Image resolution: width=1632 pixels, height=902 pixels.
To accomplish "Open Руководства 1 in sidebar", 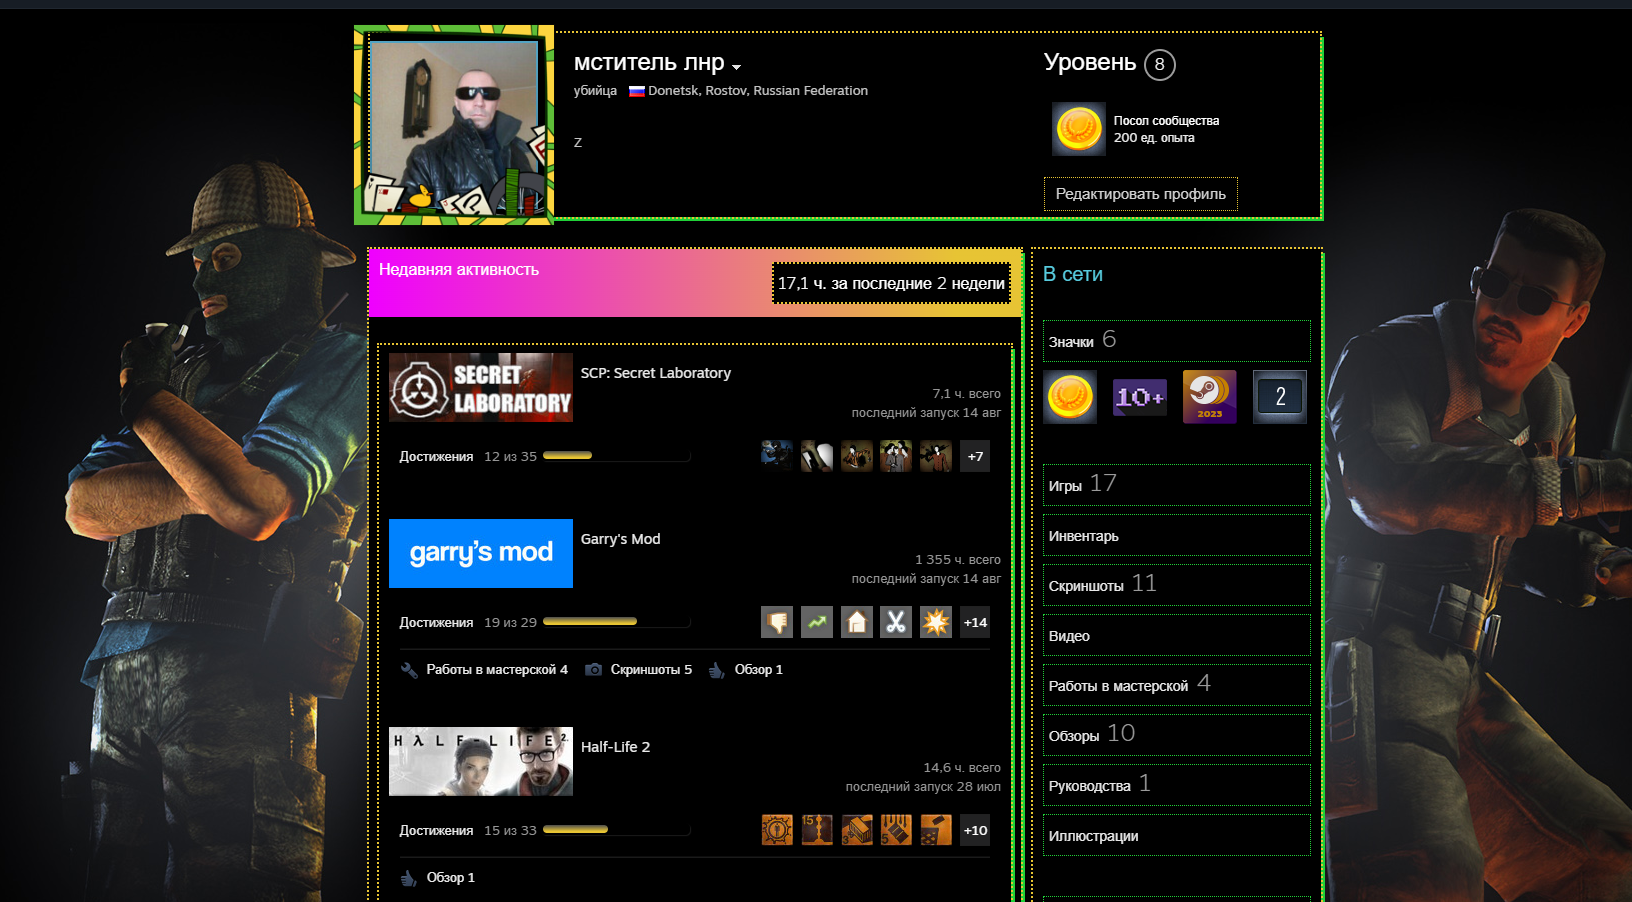I will (x=1176, y=785).
